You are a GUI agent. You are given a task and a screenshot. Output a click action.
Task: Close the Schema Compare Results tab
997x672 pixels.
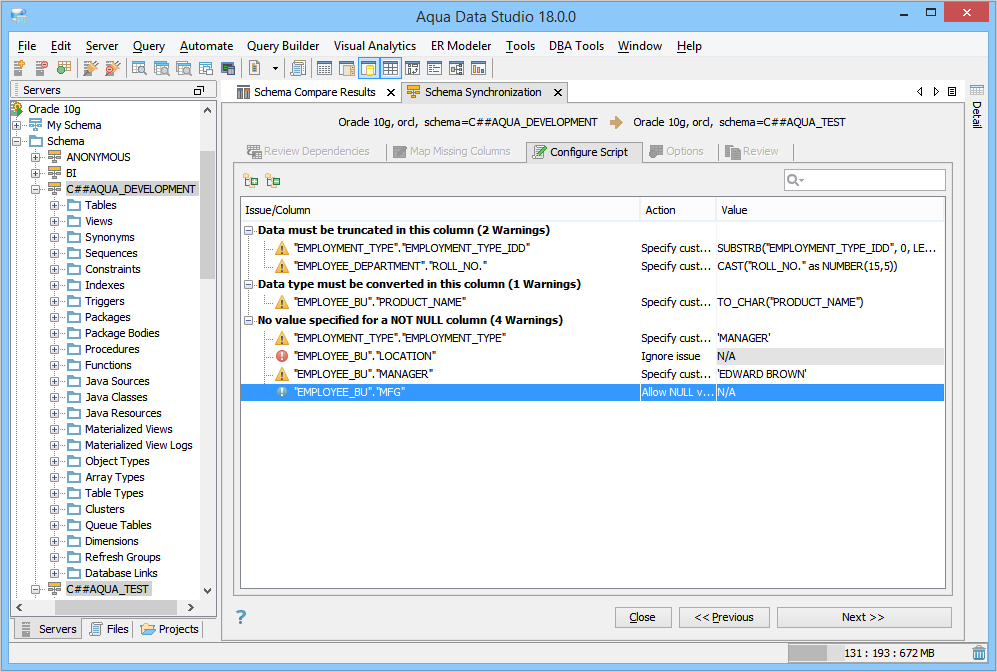pos(391,93)
